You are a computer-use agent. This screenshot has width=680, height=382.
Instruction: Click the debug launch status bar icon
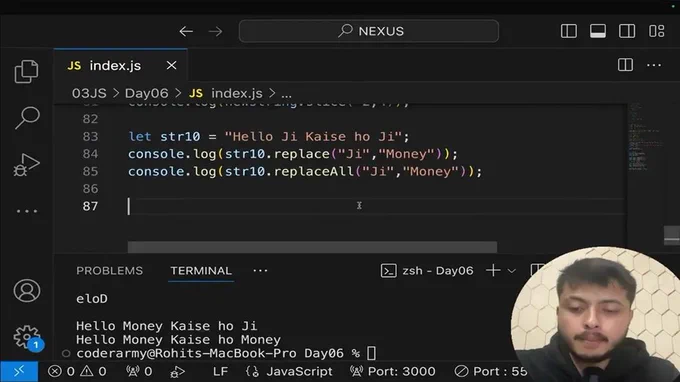click(177, 372)
